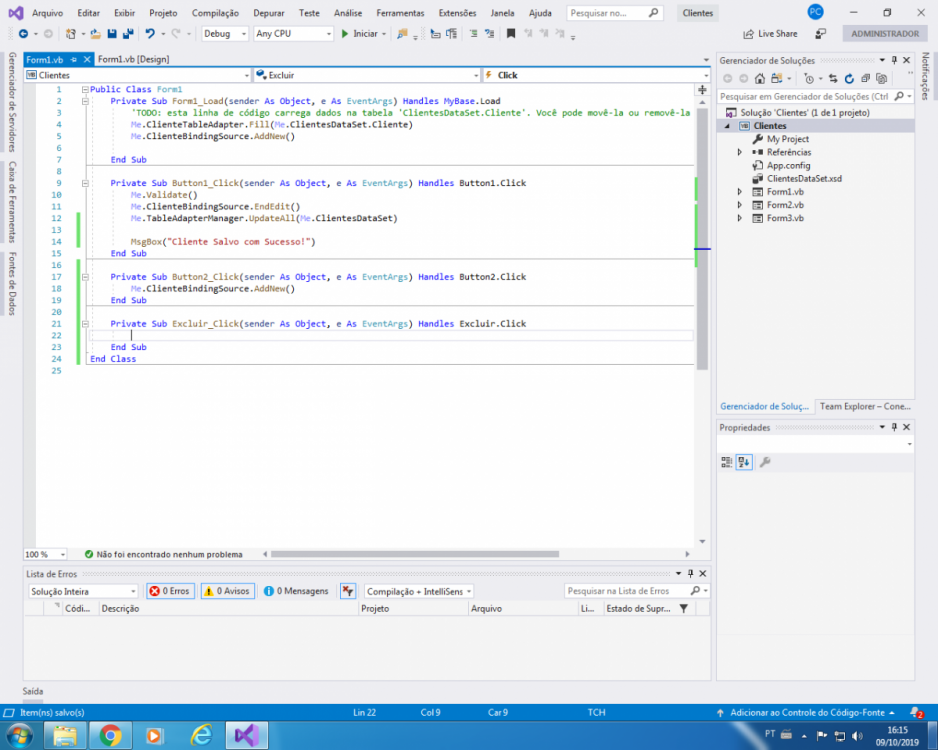The image size is (938, 750).
Task: Switch to the Team Explorer tab
Action: point(865,406)
